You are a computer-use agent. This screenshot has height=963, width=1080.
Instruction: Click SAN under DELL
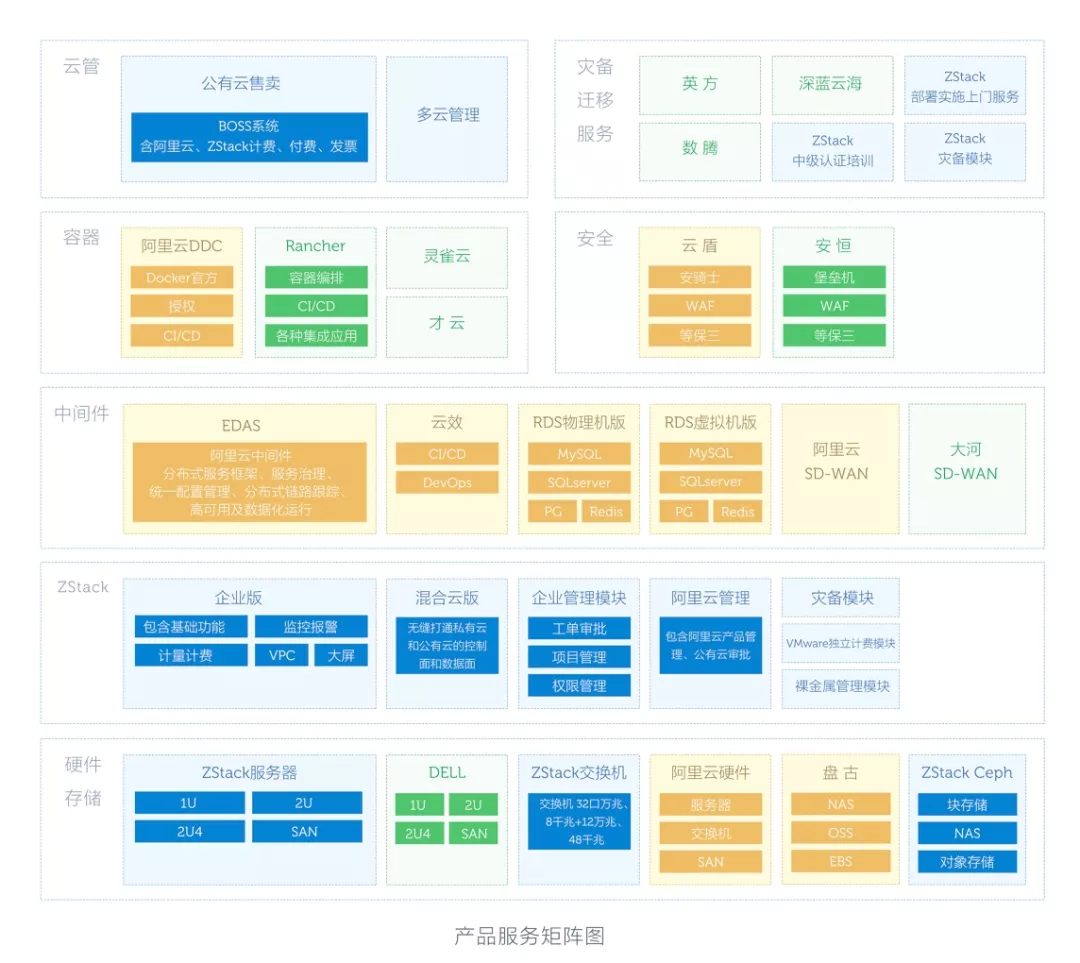tap(472, 833)
